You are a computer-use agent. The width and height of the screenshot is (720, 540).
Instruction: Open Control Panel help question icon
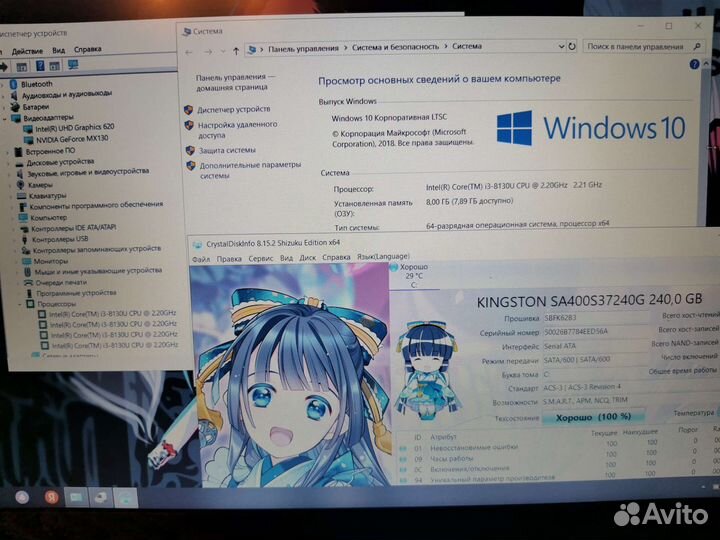tap(694, 64)
